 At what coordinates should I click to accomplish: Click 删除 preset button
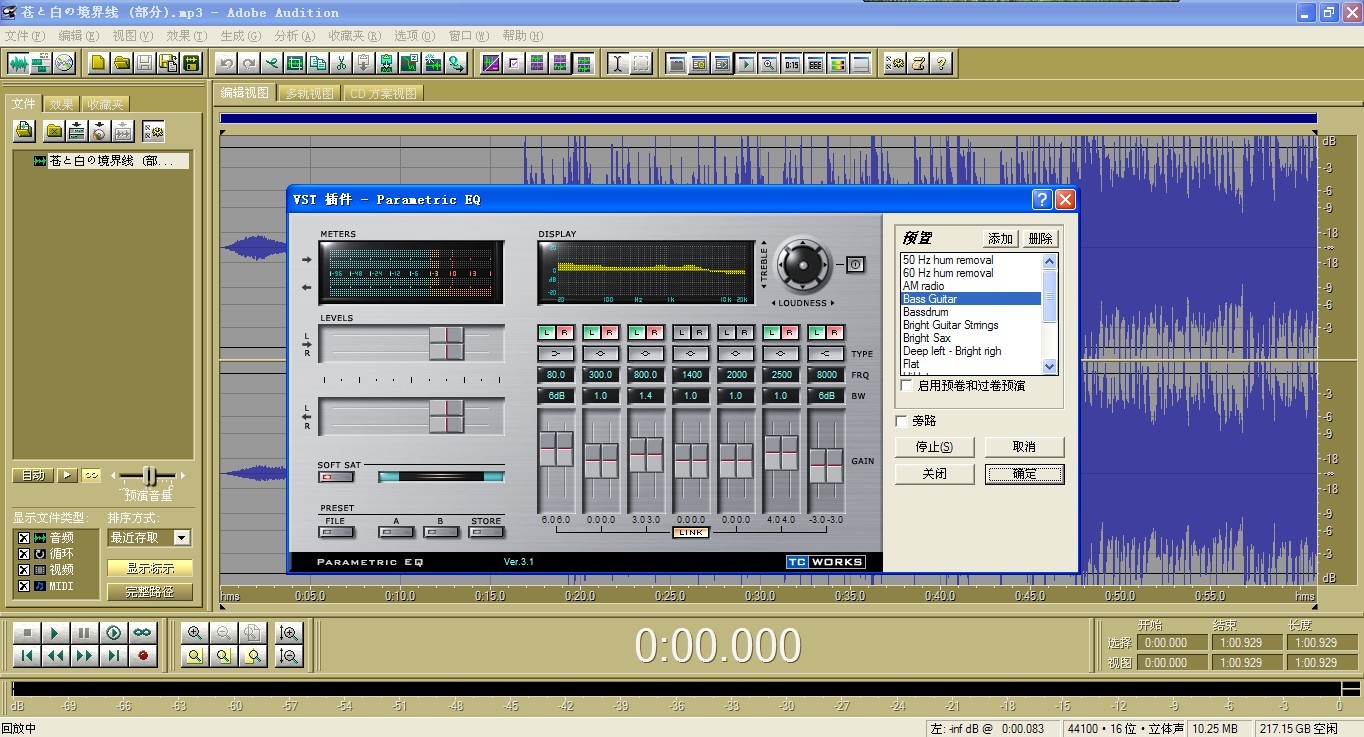coord(1040,238)
